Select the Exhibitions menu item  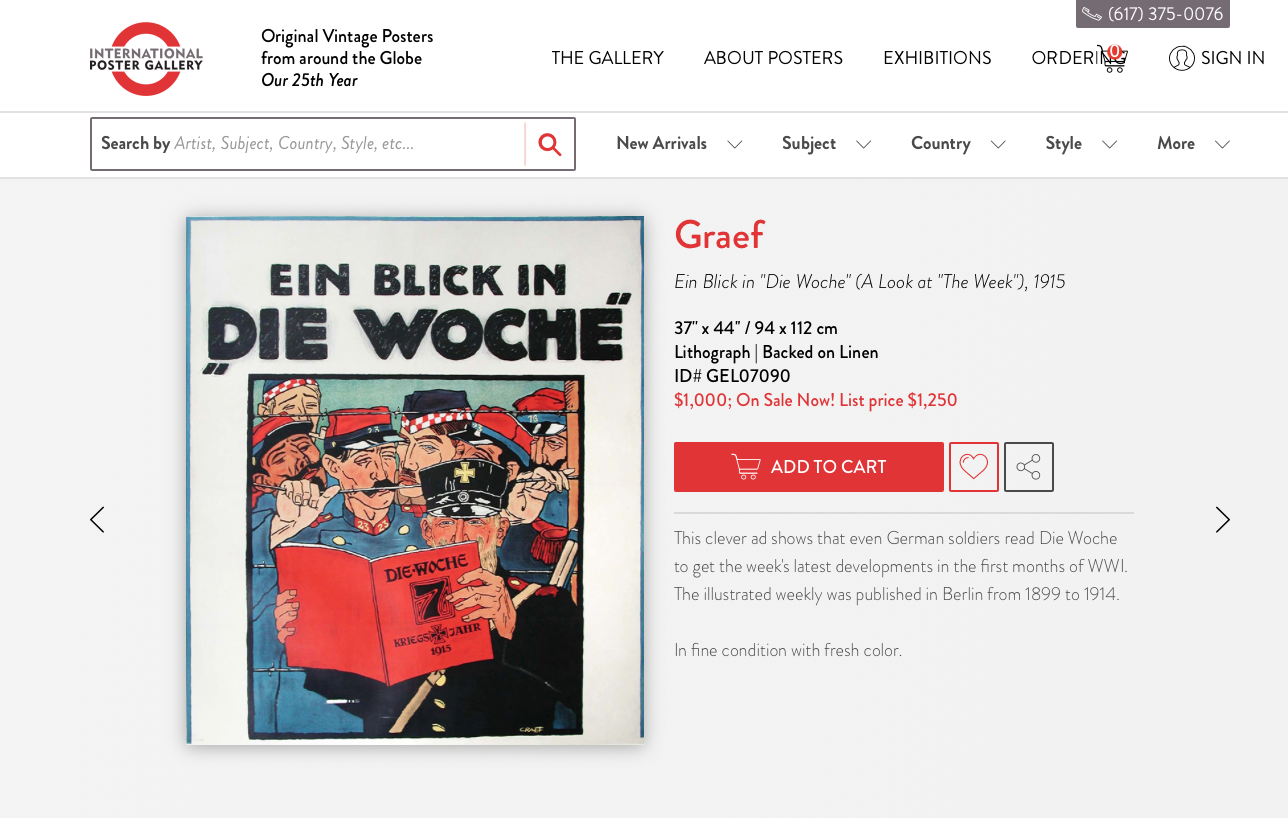937,58
